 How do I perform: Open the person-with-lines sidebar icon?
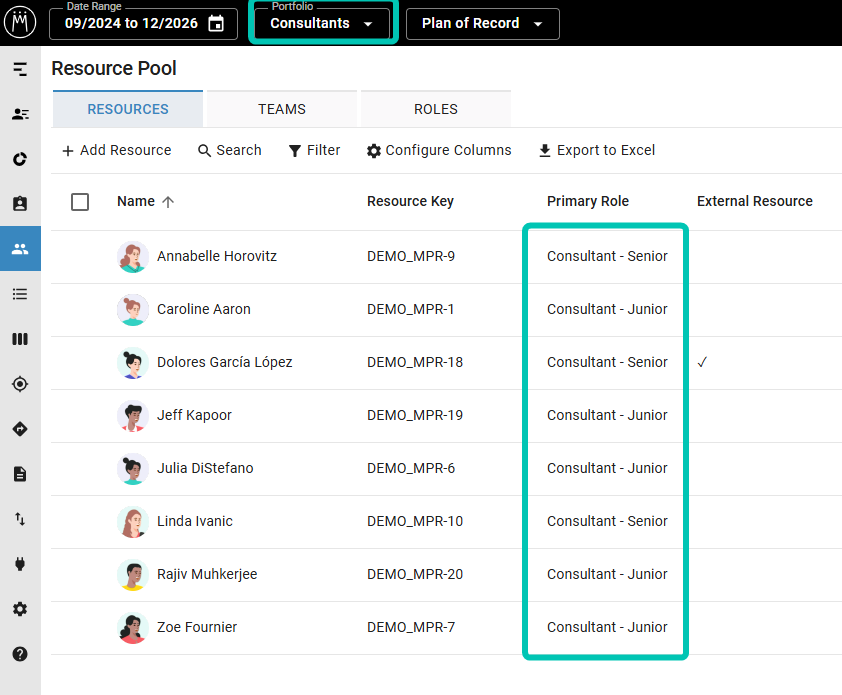point(20,114)
